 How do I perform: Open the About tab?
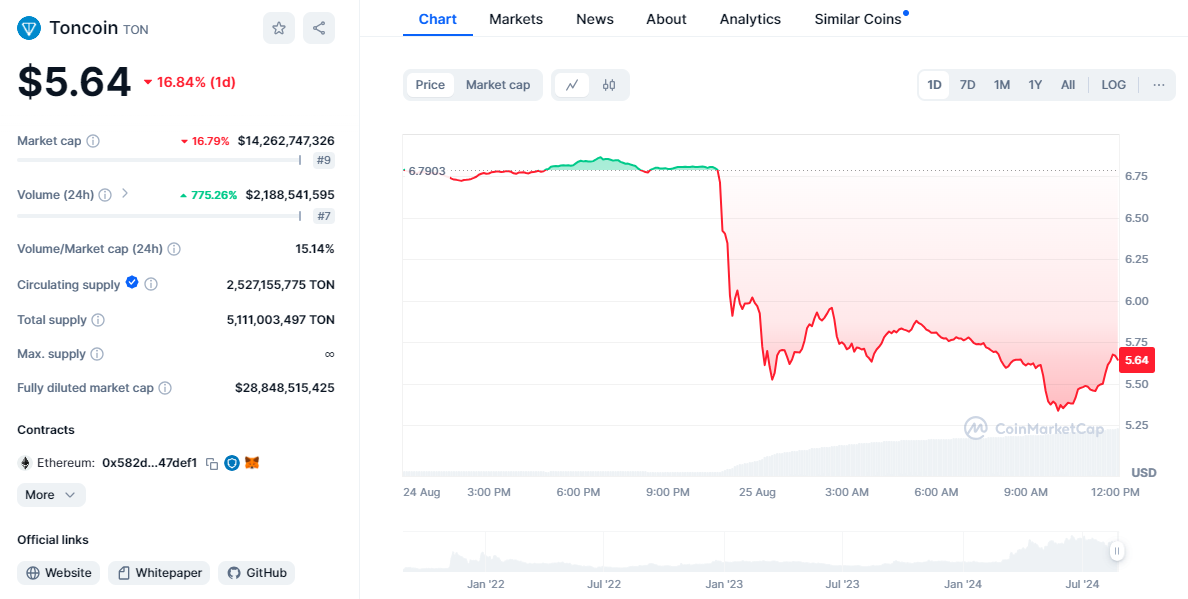[667, 19]
